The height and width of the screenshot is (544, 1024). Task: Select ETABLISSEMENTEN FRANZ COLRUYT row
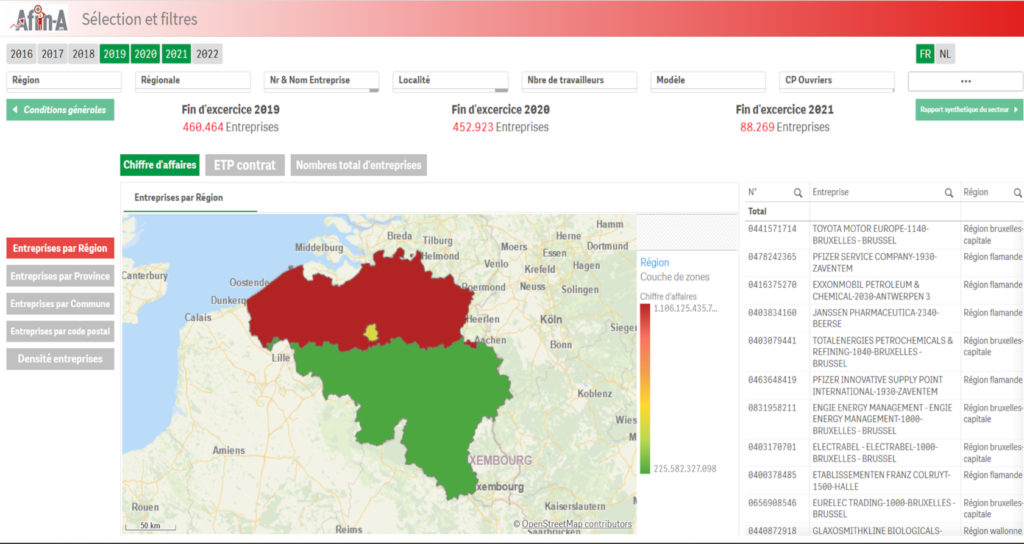point(884,481)
